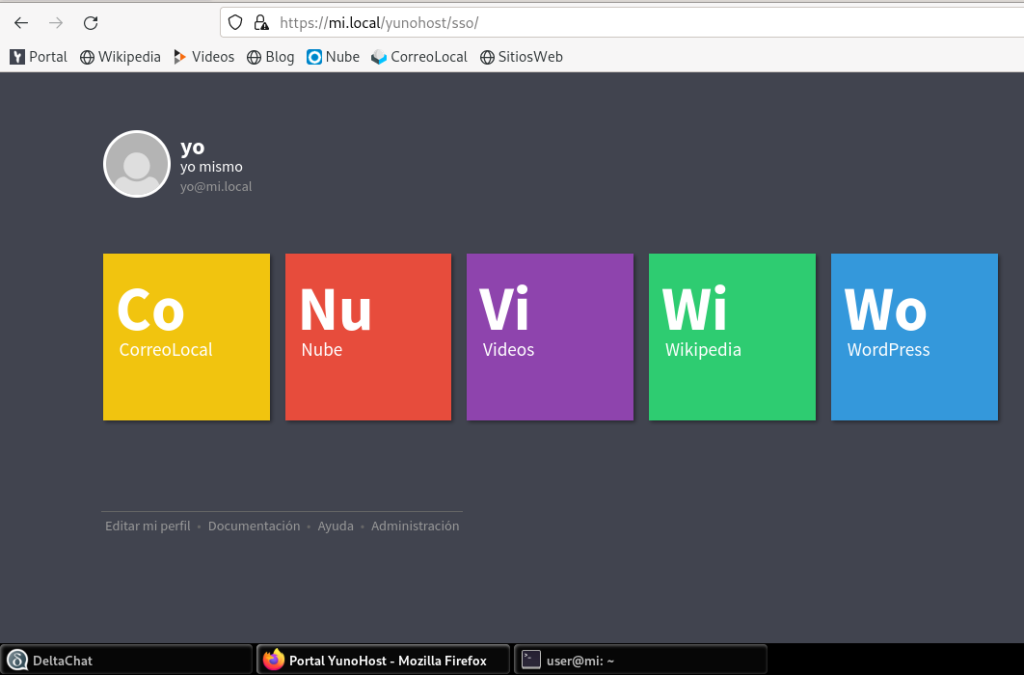This screenshot has width=1024, height=675.
Task: Switch to DeltaChat in the taskbar
Action: [127, 660]
